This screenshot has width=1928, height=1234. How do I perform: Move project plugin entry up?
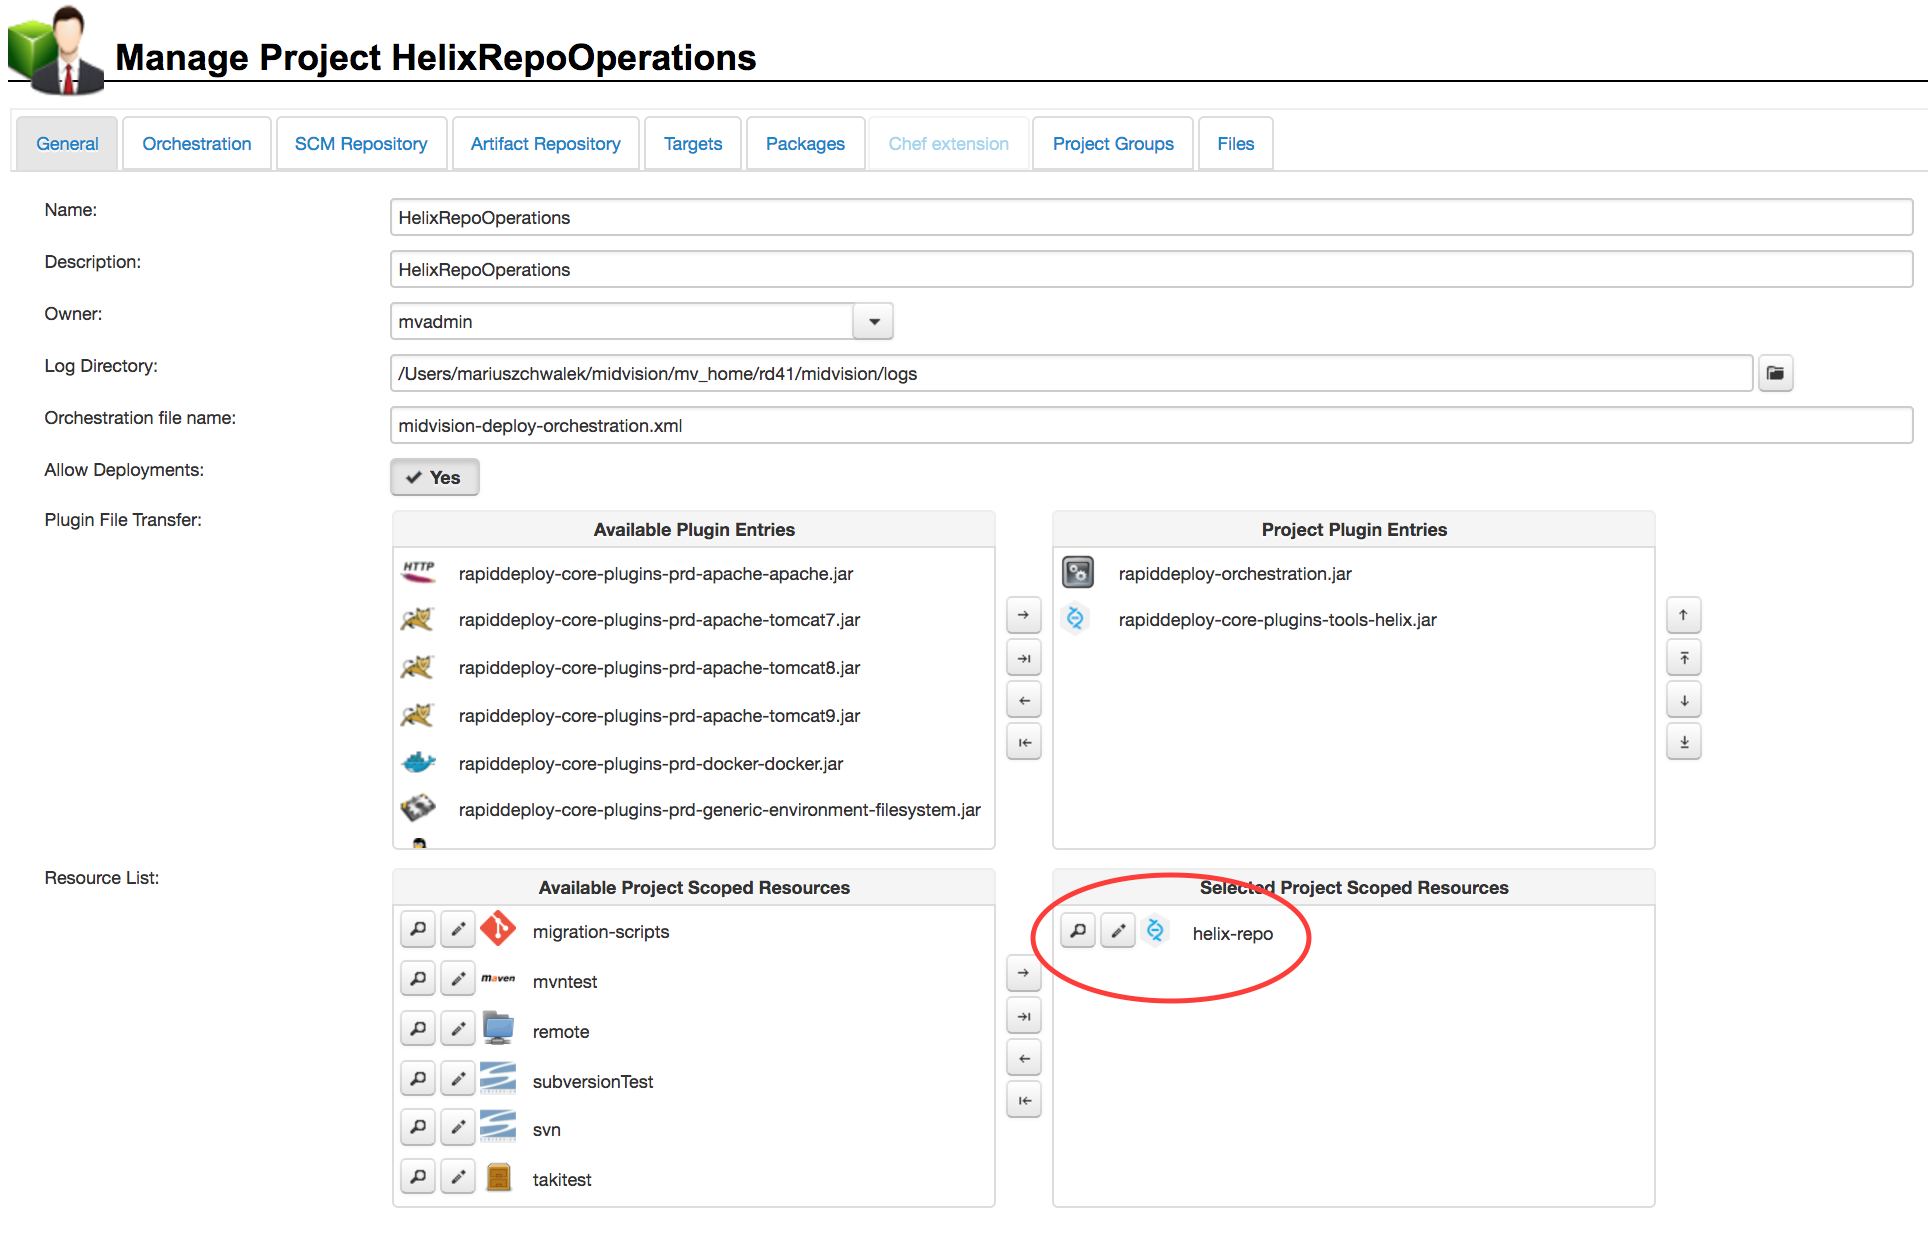1684,615
